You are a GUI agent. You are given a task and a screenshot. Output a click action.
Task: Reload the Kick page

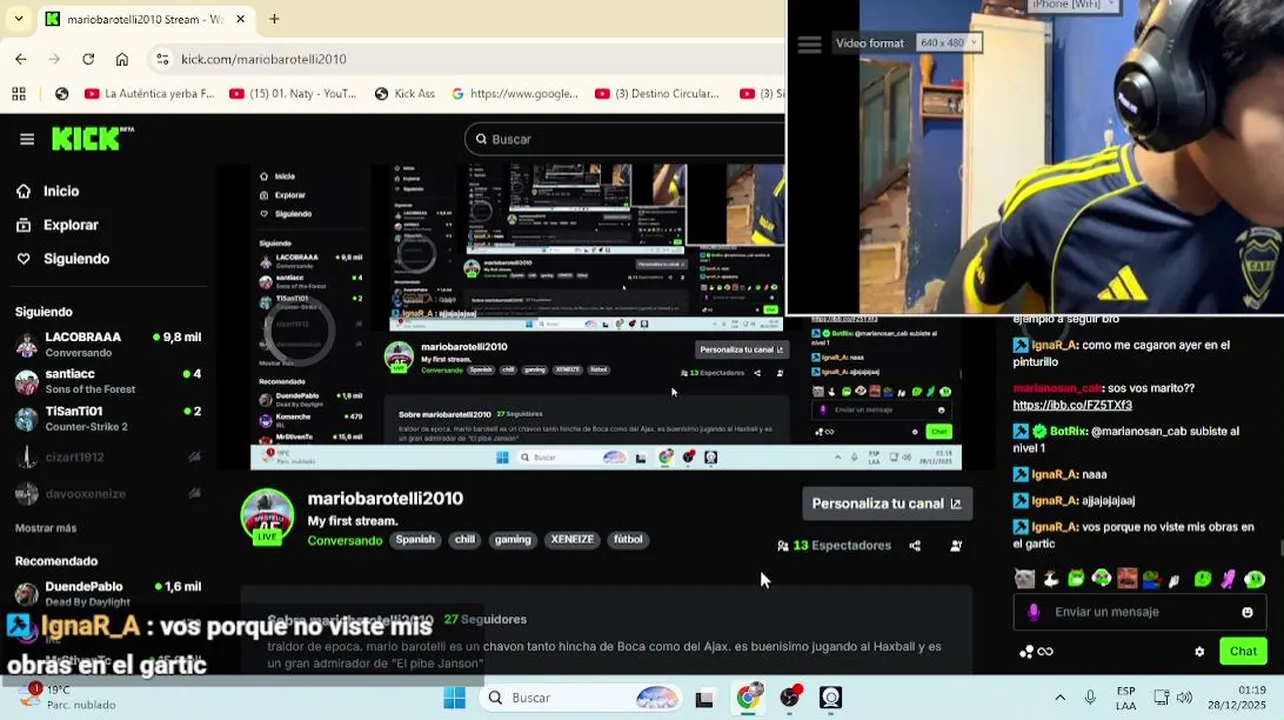point(88,59)
